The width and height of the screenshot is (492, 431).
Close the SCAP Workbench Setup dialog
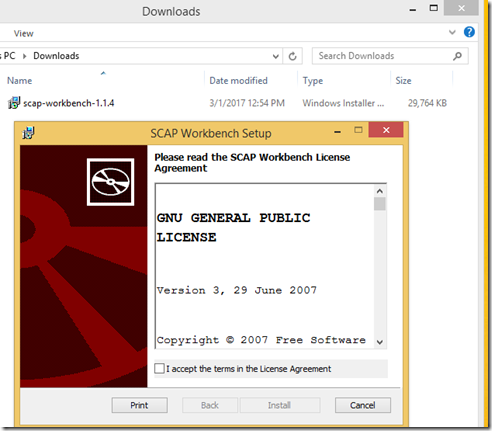pyautogui.click(x=386, y=130)
